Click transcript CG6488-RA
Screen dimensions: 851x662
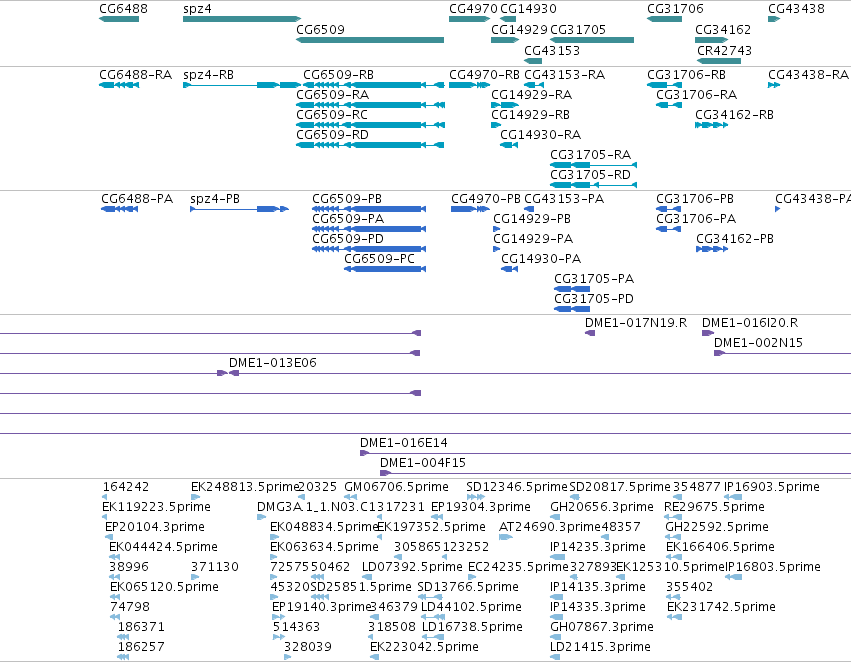[x=119, y=85]
